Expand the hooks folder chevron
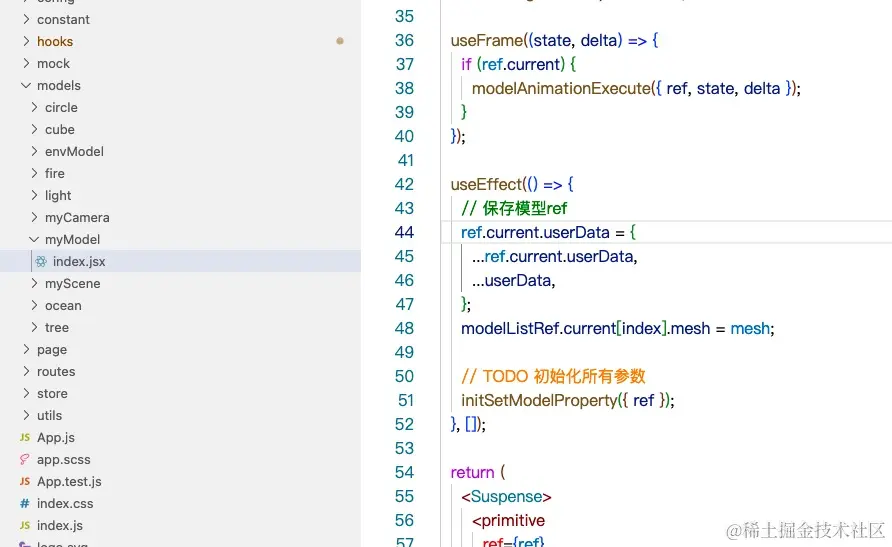This screenshot has width=892, height=547. [x=26, y=41]
